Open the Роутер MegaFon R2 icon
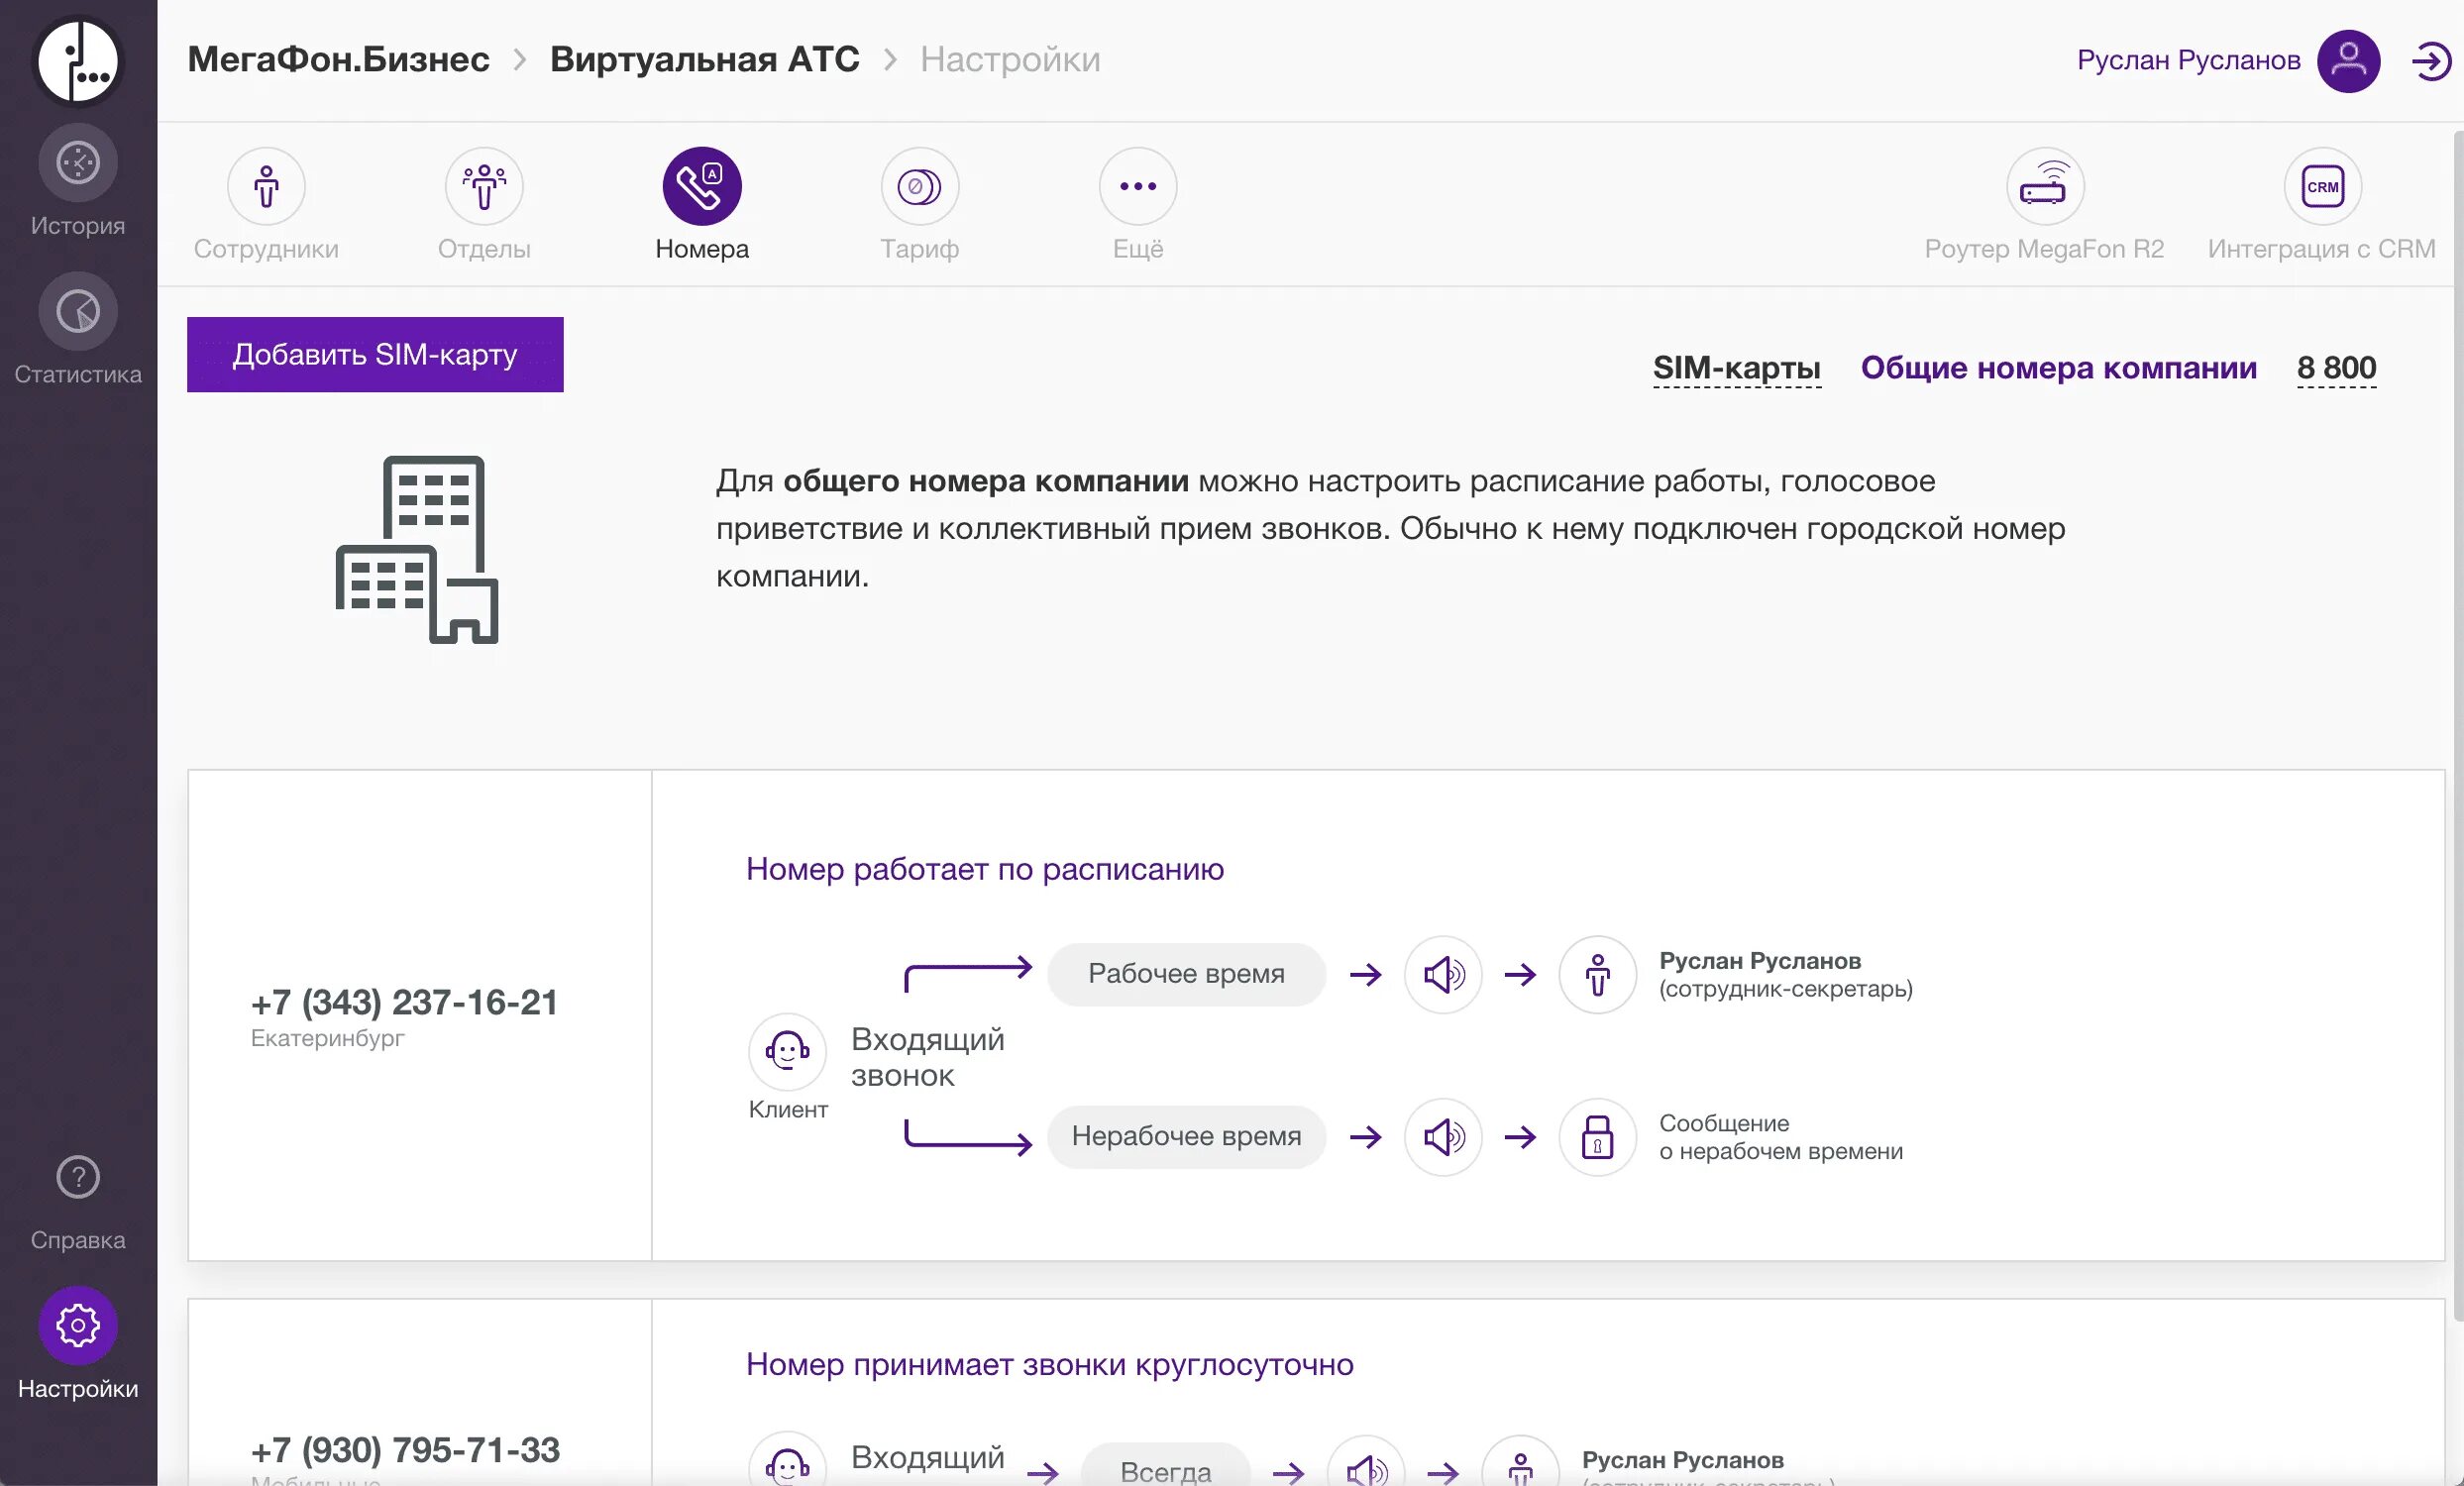The height and width of the screenshot is (1486, 2464). [x=2045, y=186]
